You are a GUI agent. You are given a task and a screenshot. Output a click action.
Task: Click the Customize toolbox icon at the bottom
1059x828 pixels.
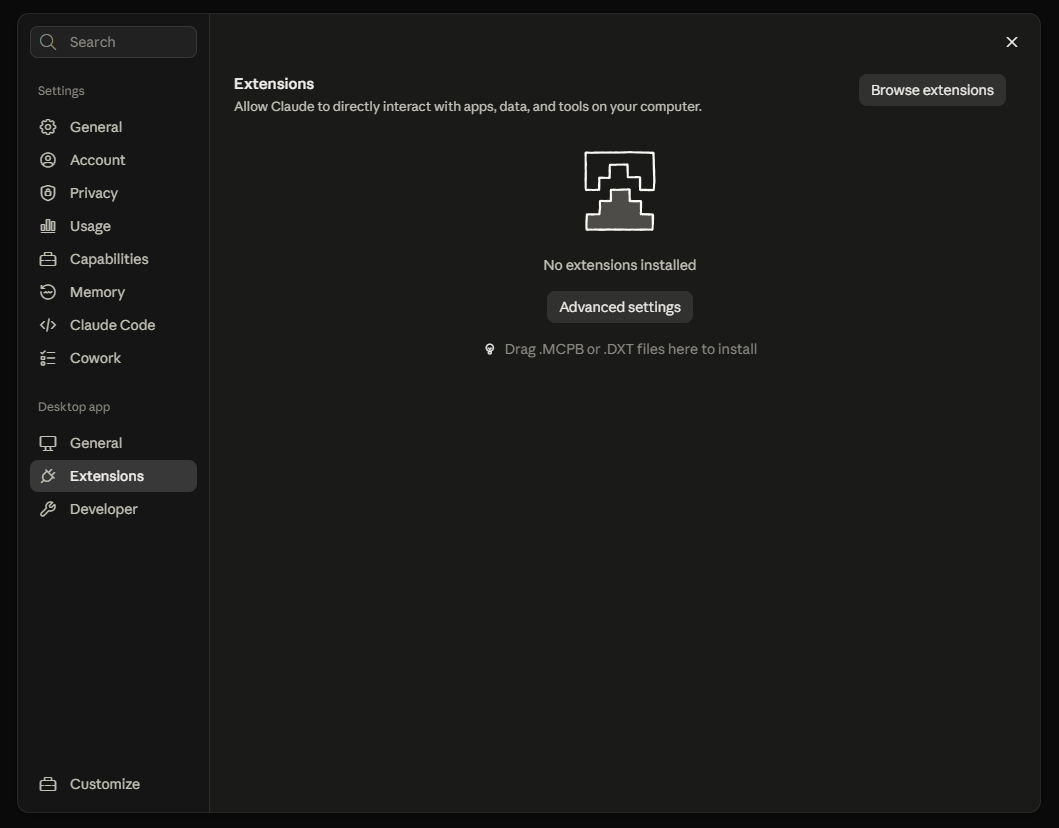pos(48,784)
